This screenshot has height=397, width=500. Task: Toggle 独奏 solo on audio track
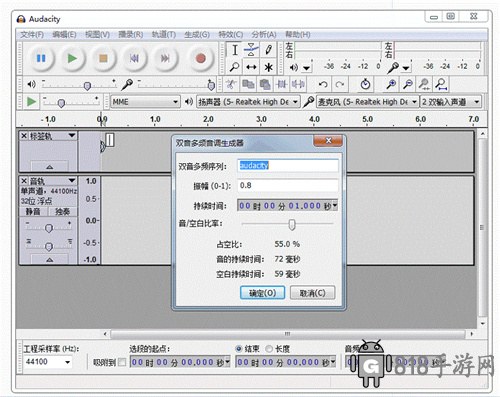(63, 212)
